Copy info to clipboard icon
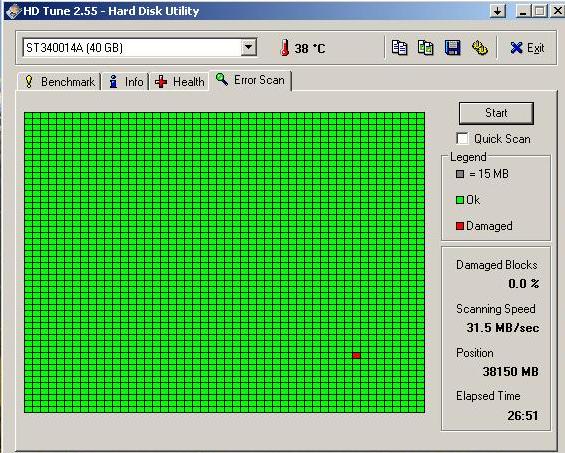 [x=399, y=48]
